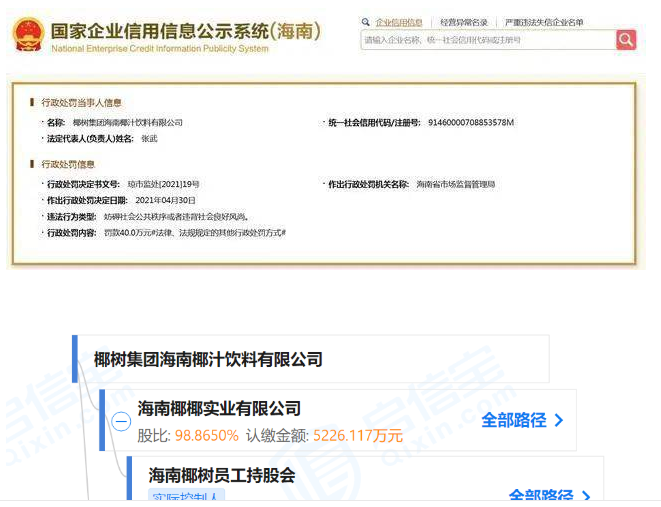Screen dimensions: 661x507
Task: Click the site title 国家企业信用信息公示系统(海南)
Action: 186,31
